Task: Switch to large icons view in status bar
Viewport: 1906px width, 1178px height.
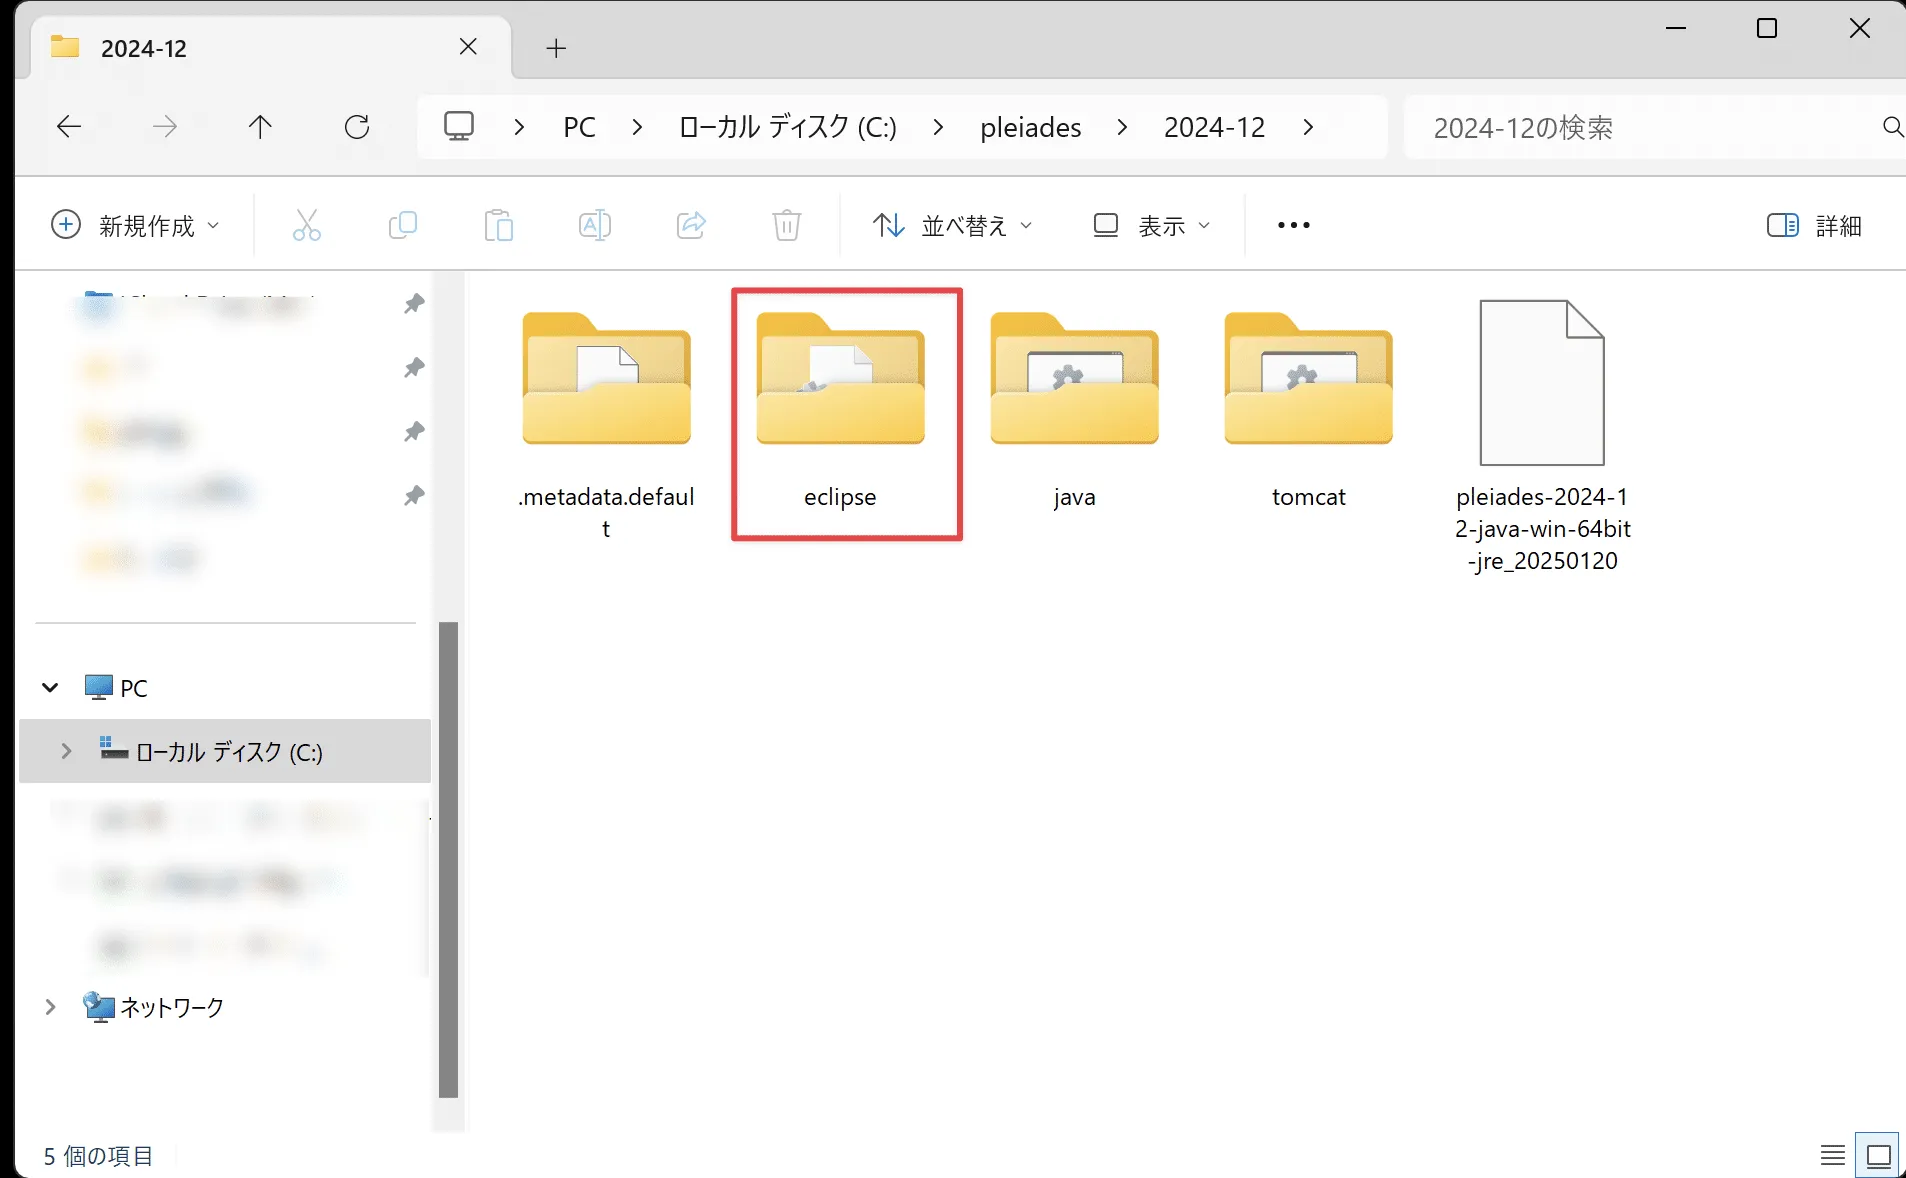Action: (x=1879, y=1156)
